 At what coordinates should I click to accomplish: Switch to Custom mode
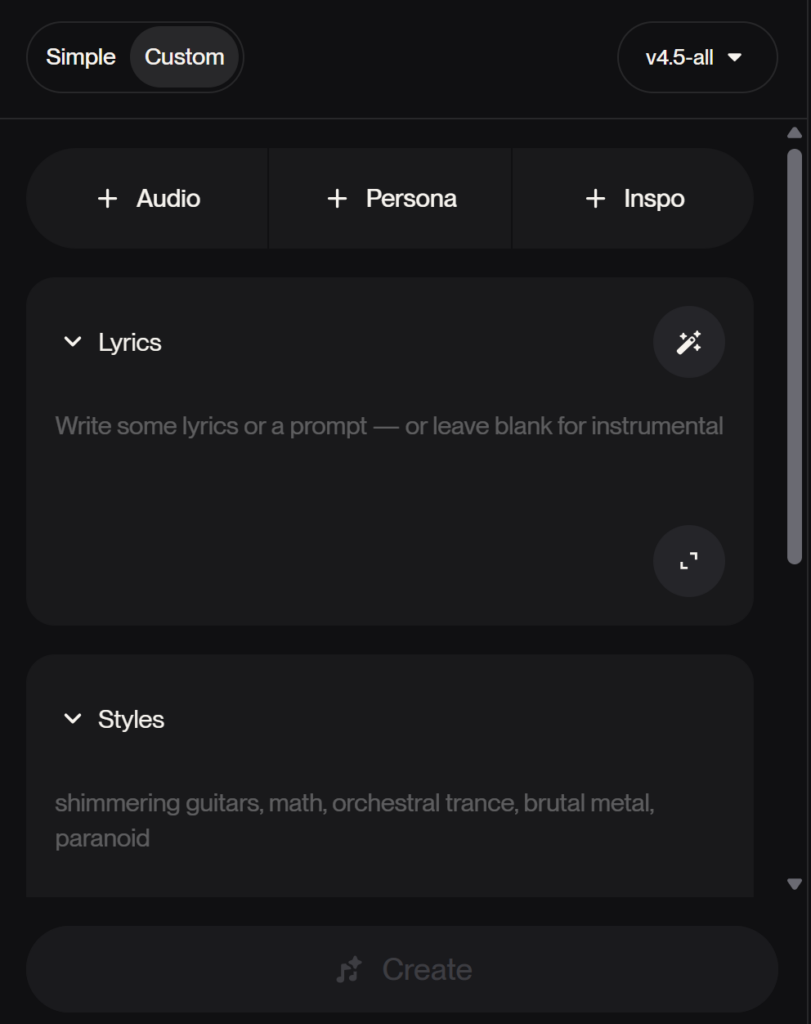[184, 57]
